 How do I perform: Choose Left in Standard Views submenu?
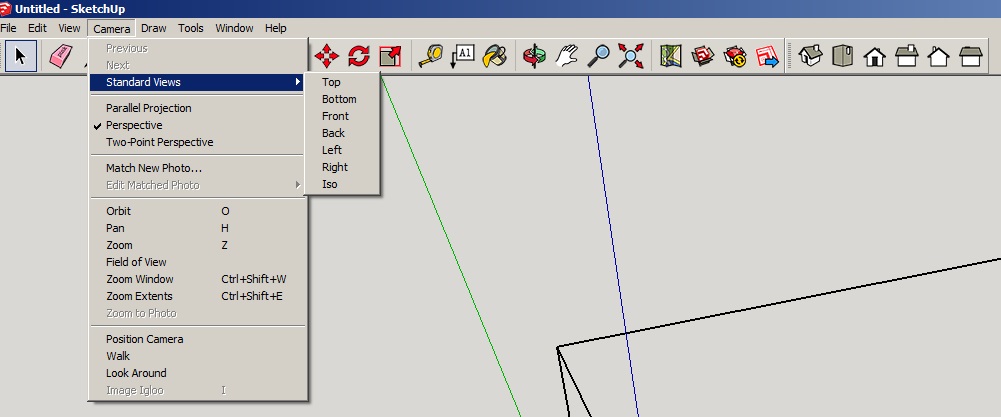(342, 150)
